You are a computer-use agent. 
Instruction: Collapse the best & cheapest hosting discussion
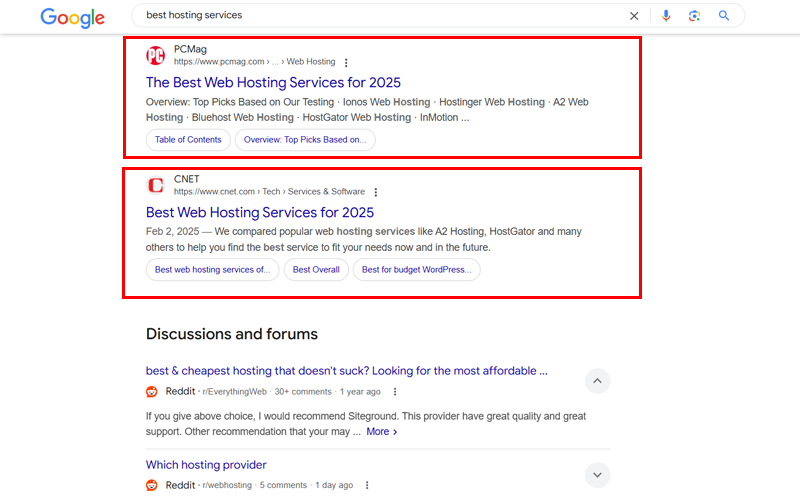(x=597, y=381)
